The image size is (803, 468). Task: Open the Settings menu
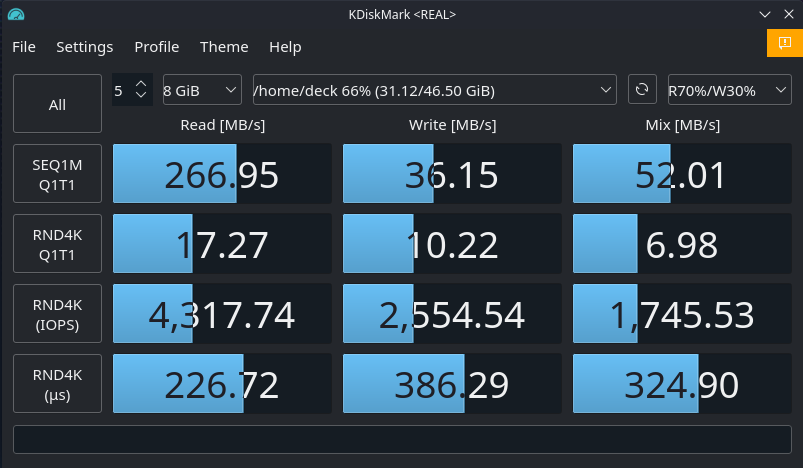coord(84,47)
